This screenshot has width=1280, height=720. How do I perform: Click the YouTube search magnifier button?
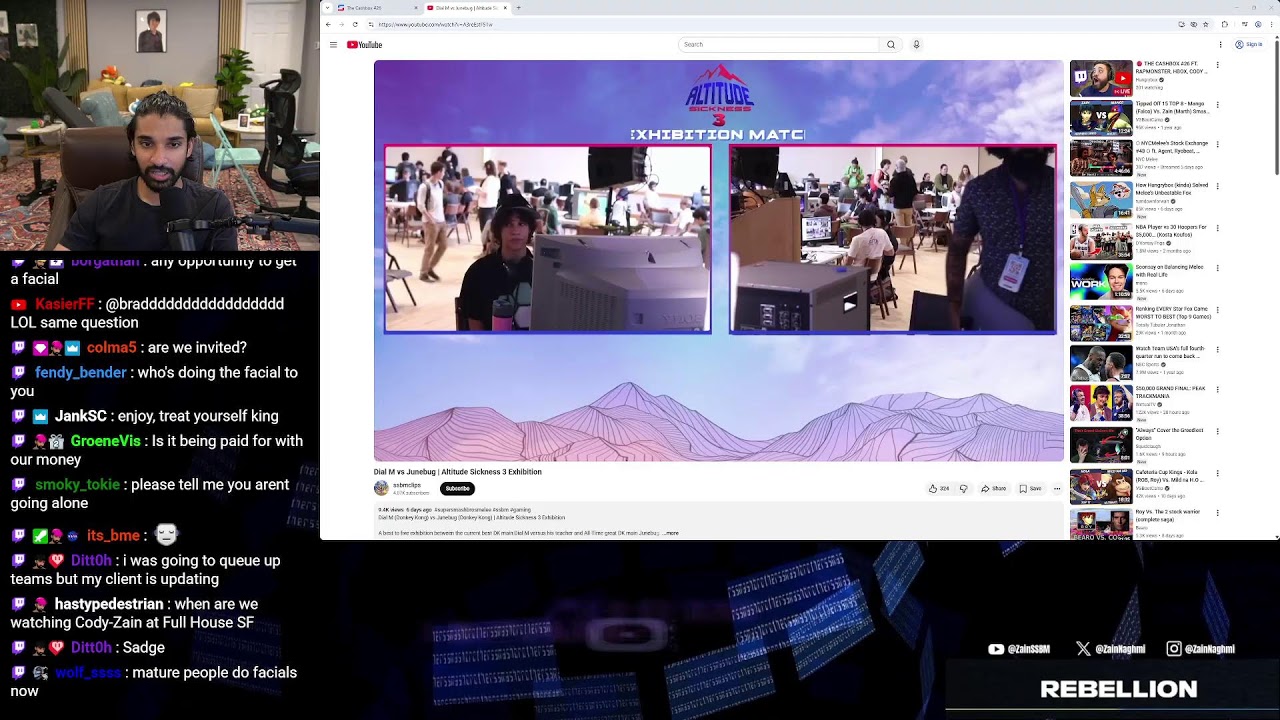coord(891,45)
